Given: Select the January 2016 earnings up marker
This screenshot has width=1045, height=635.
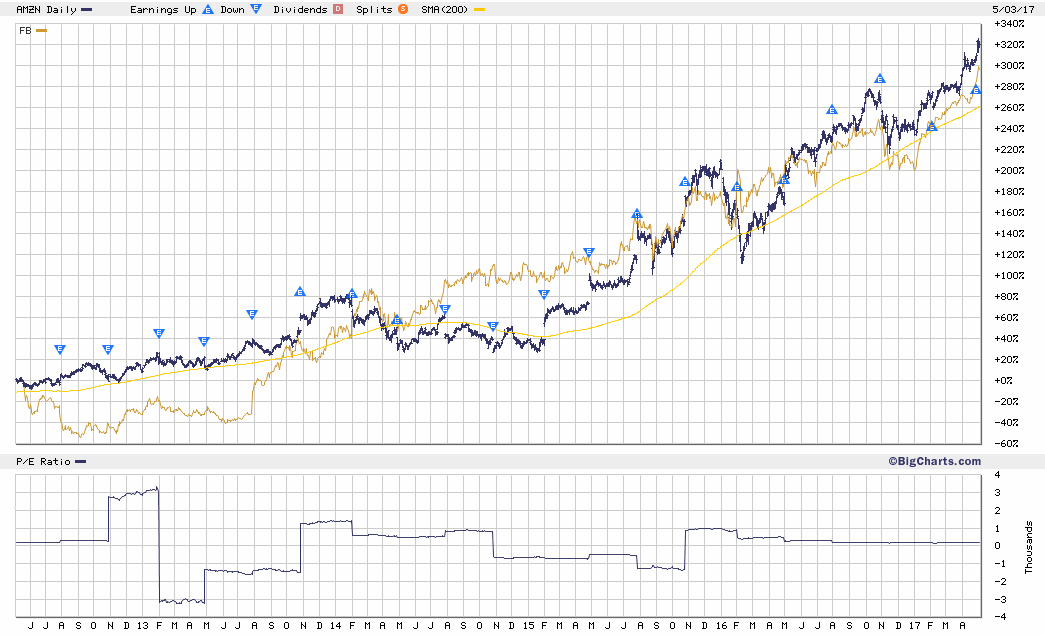Looking at the screenshot, I should click(736, 187).
